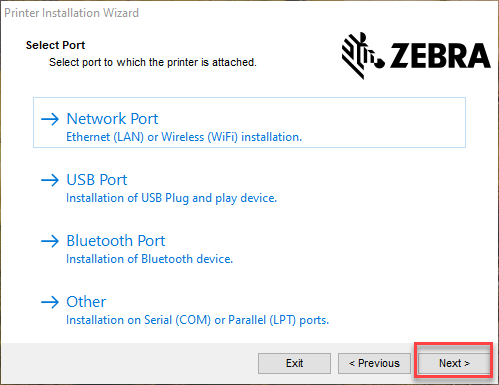Choose the USB Port option title
Image resolution: width=499 pixels, height=385 pixels.
[97, 180]
